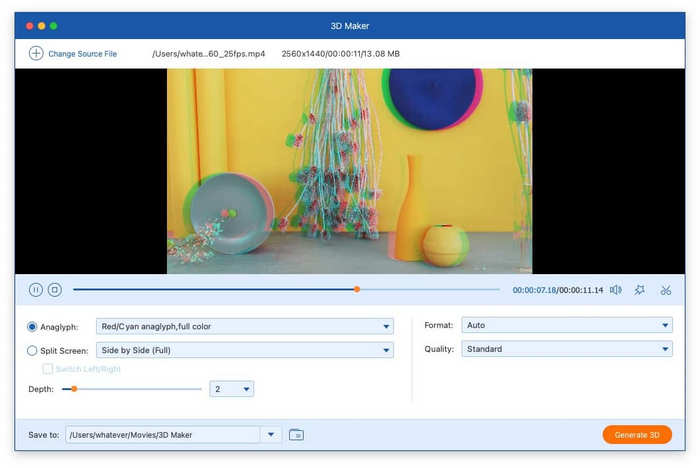Open the Red/Cyan anaglyph dropdown
Screen dimensions: 700x468
pos(245,326)
